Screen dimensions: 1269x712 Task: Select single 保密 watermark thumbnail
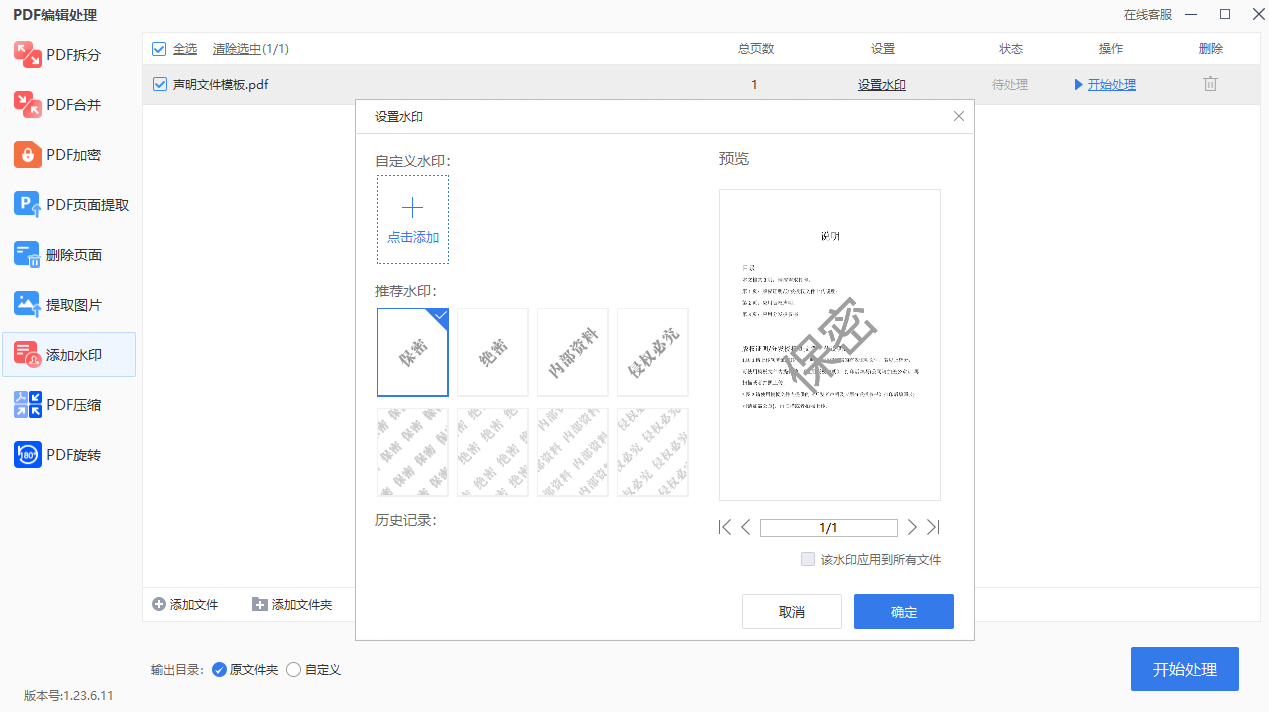413,352
